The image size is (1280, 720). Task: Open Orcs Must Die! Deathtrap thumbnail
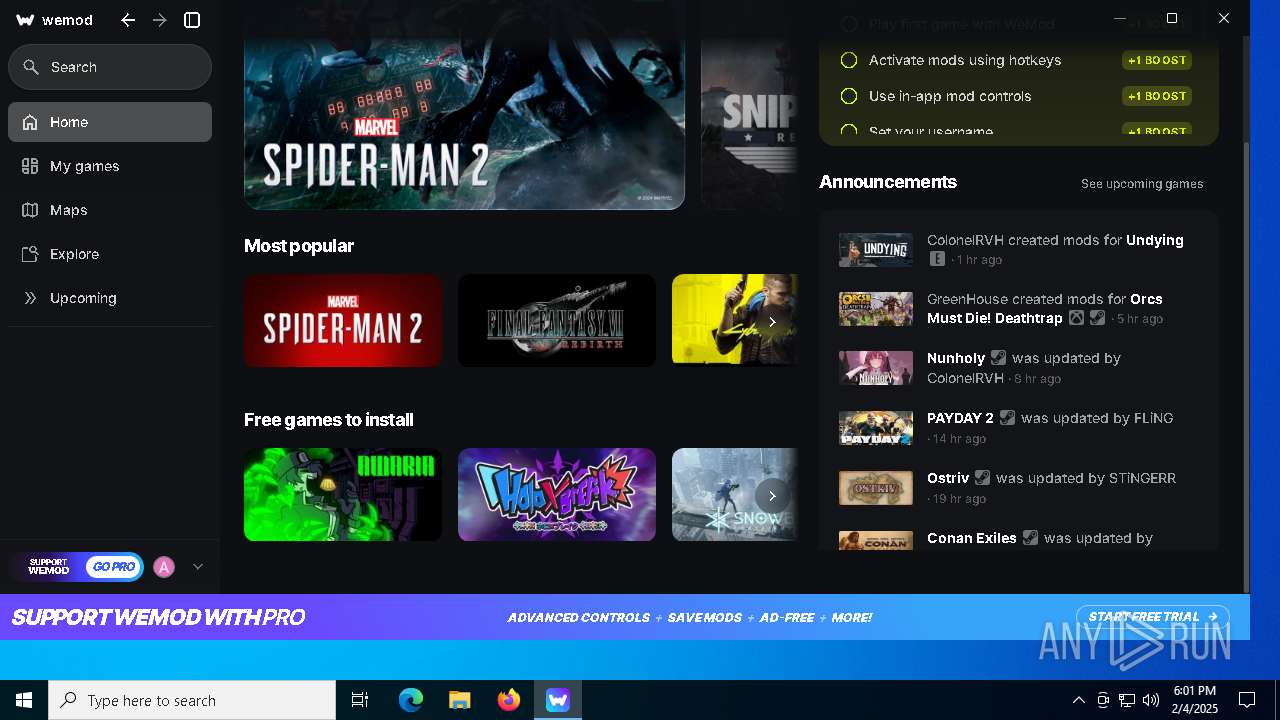click(876, 309)
